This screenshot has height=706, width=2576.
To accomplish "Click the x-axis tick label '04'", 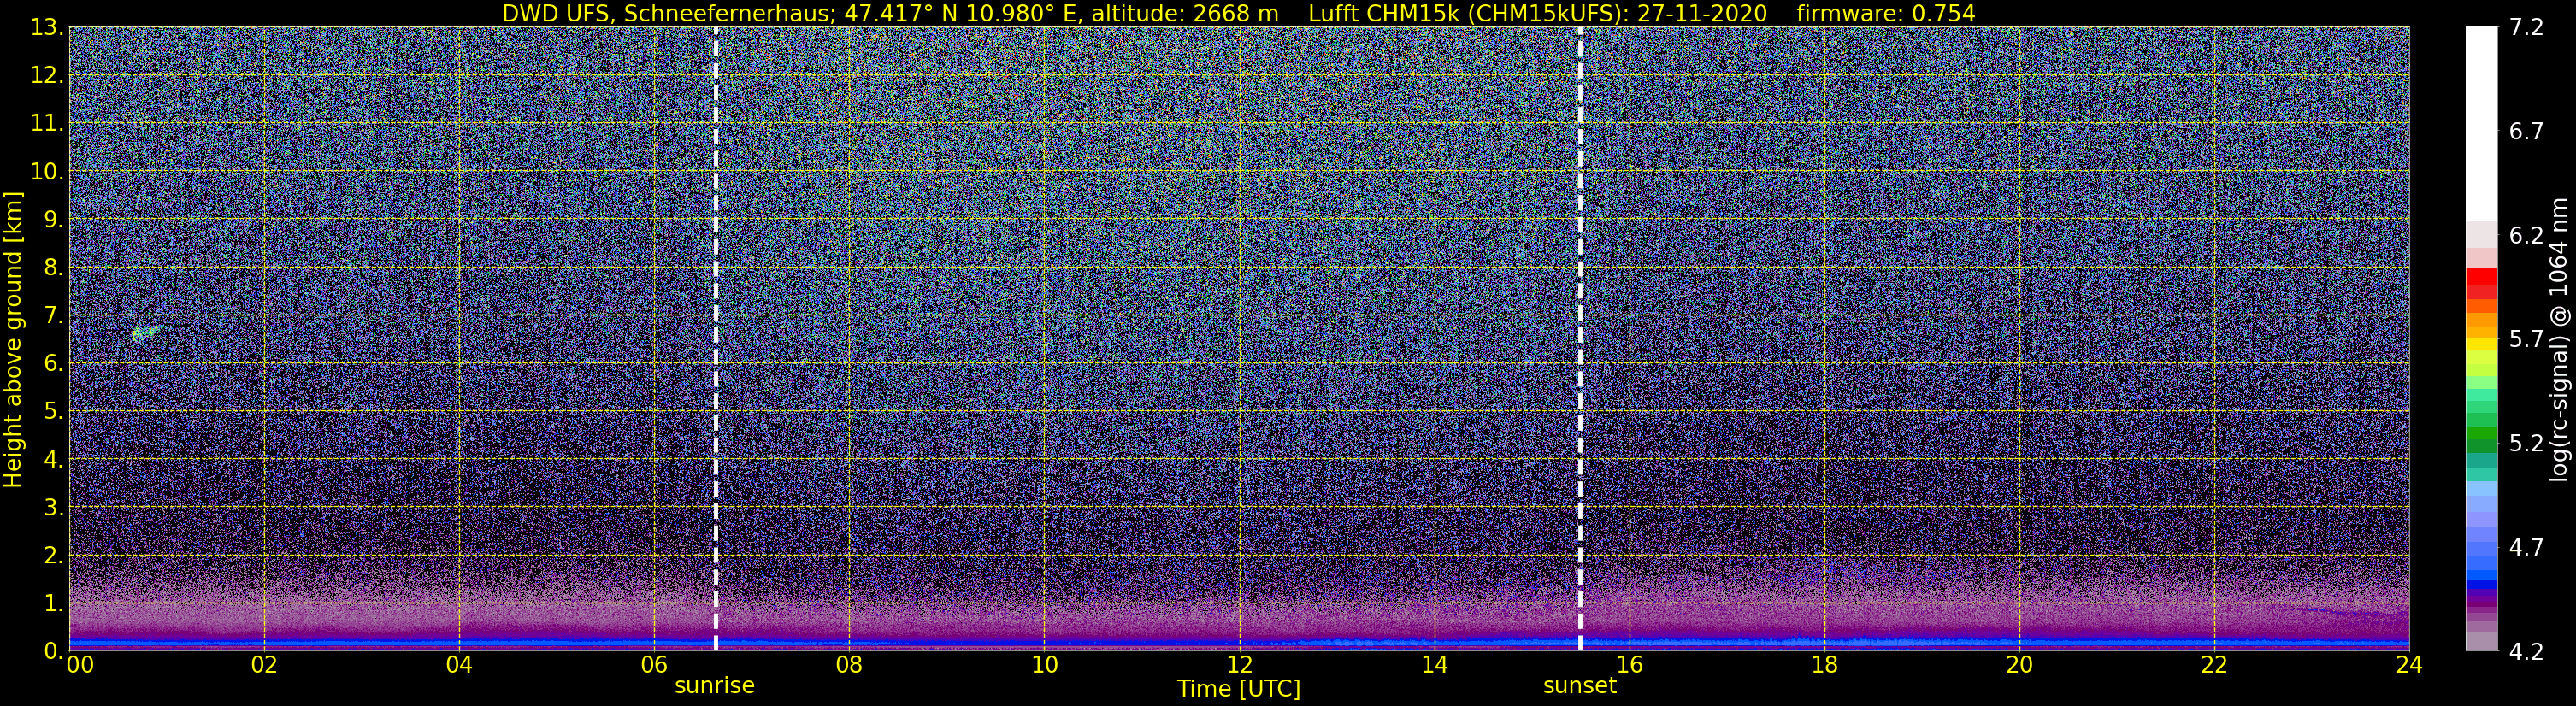I will click(459, 665).
